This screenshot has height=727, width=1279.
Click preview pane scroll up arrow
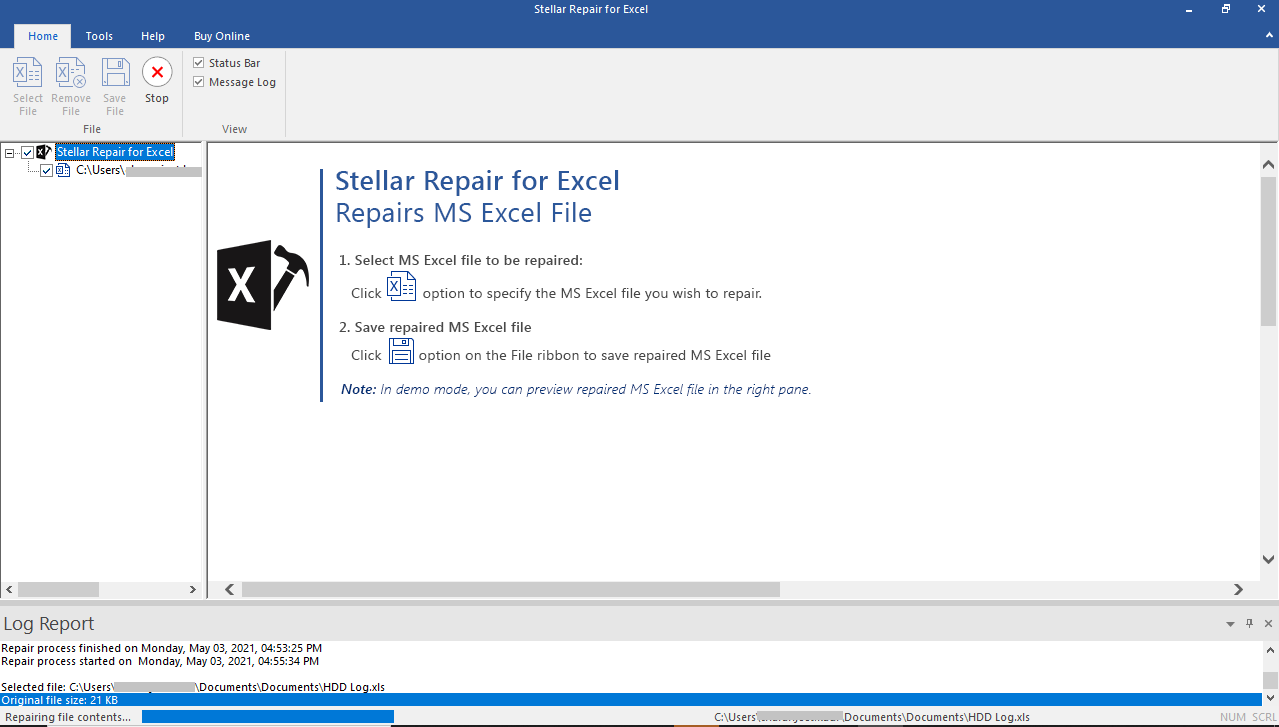tap(1268, 164)
